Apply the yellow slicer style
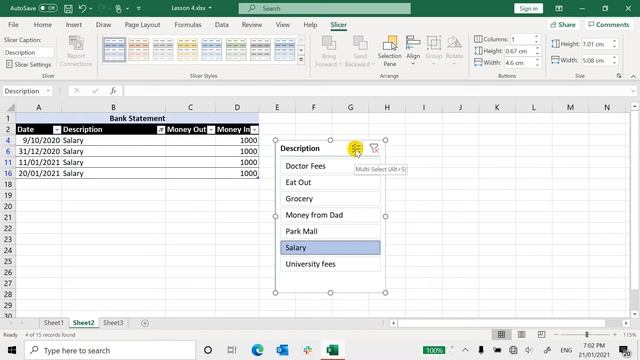Screen dimensions: 640x360 tap(187, 50)
